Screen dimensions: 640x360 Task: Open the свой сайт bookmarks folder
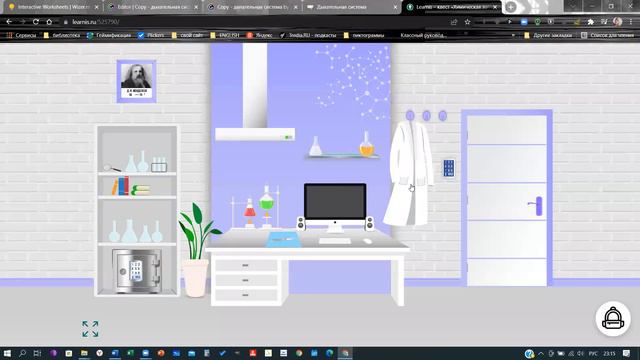187,36
